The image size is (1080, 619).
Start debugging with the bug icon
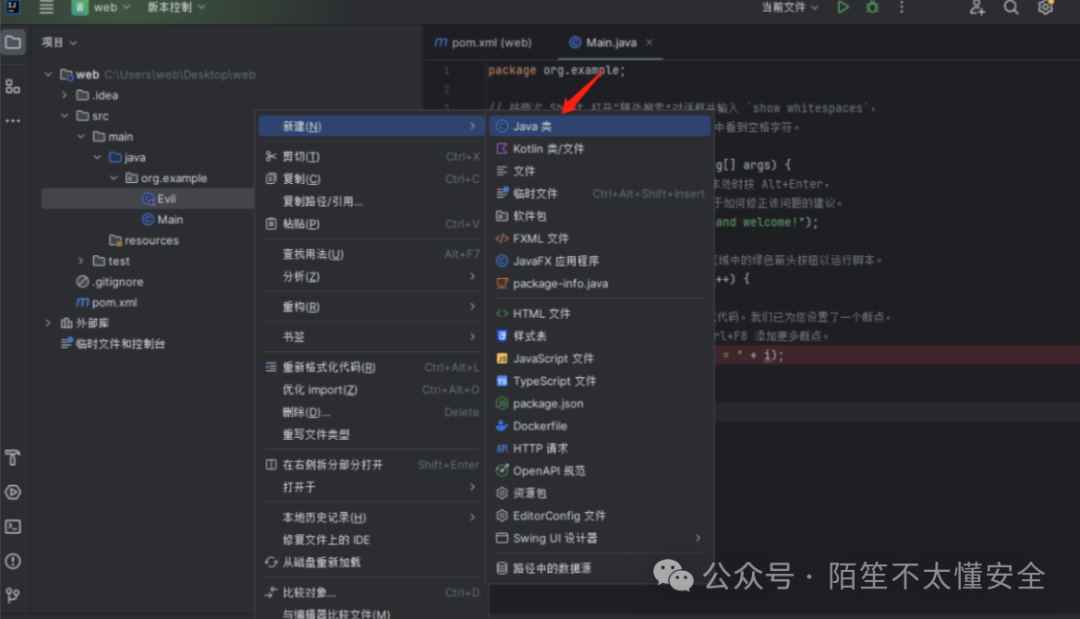(x=871, y=7)
